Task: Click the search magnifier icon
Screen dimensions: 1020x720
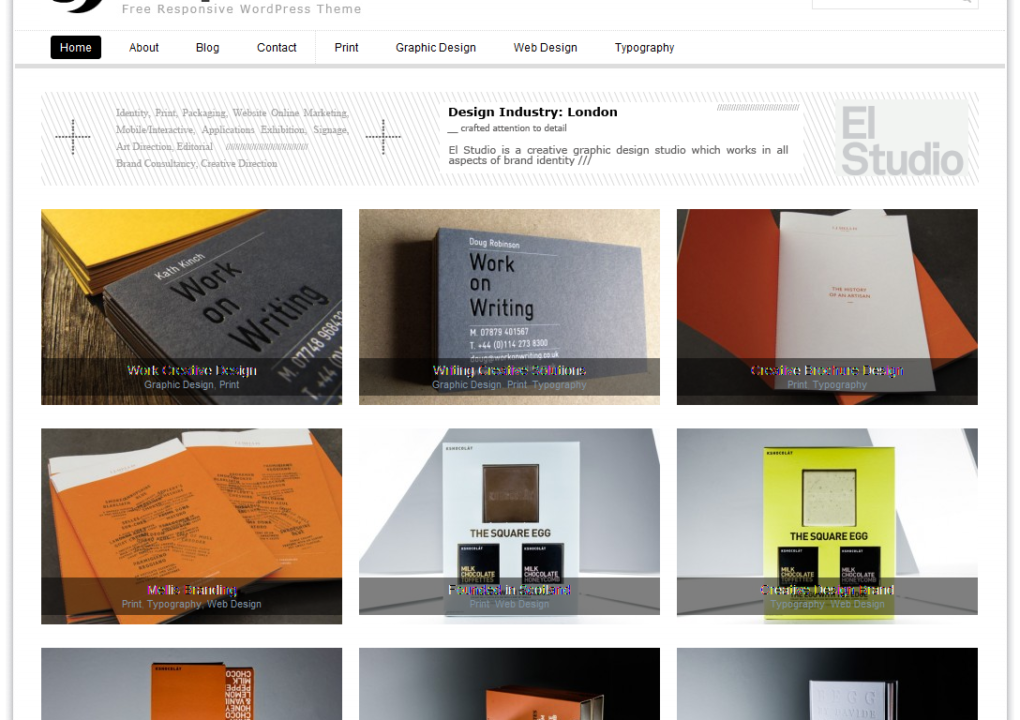Action: click(x=966, y=2)
